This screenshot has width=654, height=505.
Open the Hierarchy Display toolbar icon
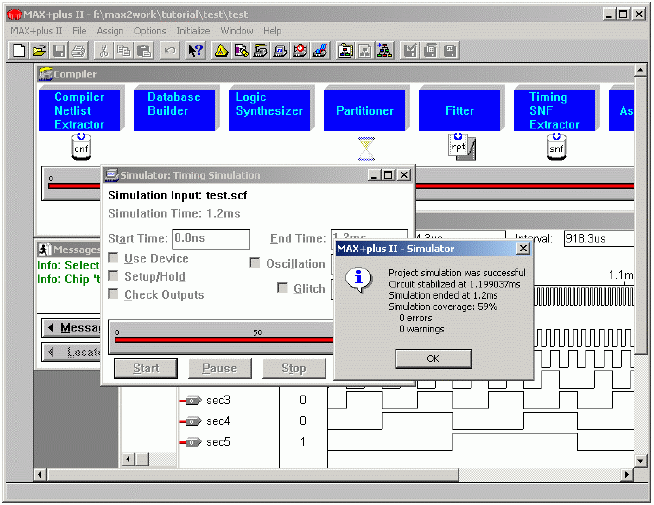(x=221, y=51)
